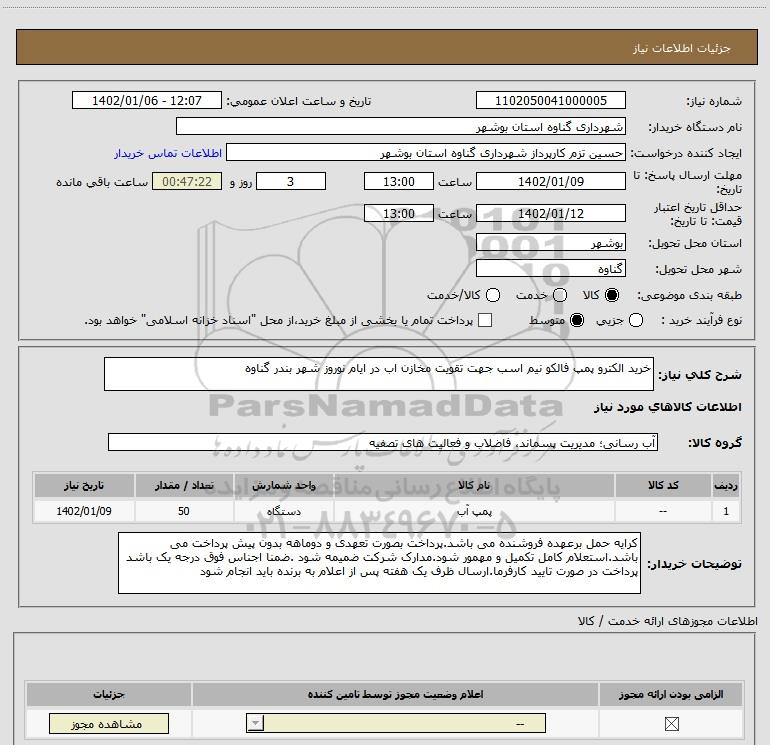Click the goods group field آب رسانی
This screenshot has width=770, height=745.
pos(383,442)
